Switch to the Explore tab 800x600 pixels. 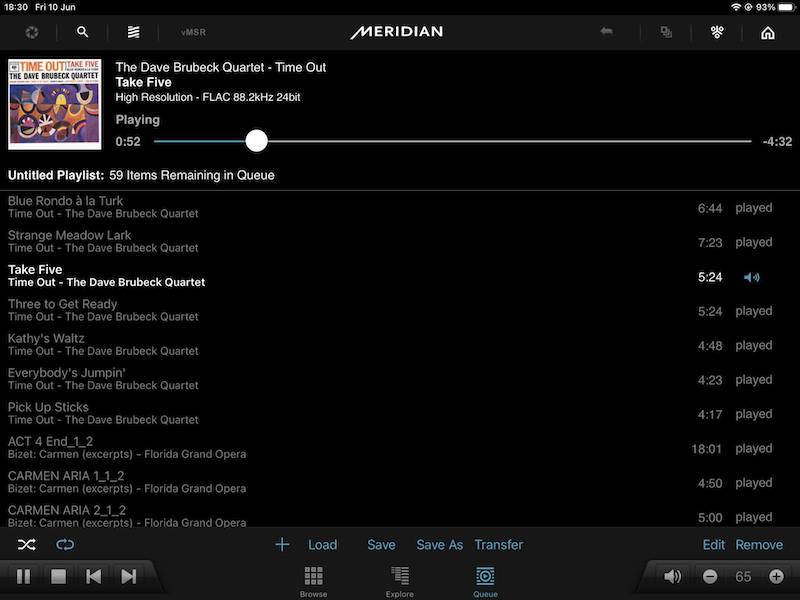click(x=399, y=582)
